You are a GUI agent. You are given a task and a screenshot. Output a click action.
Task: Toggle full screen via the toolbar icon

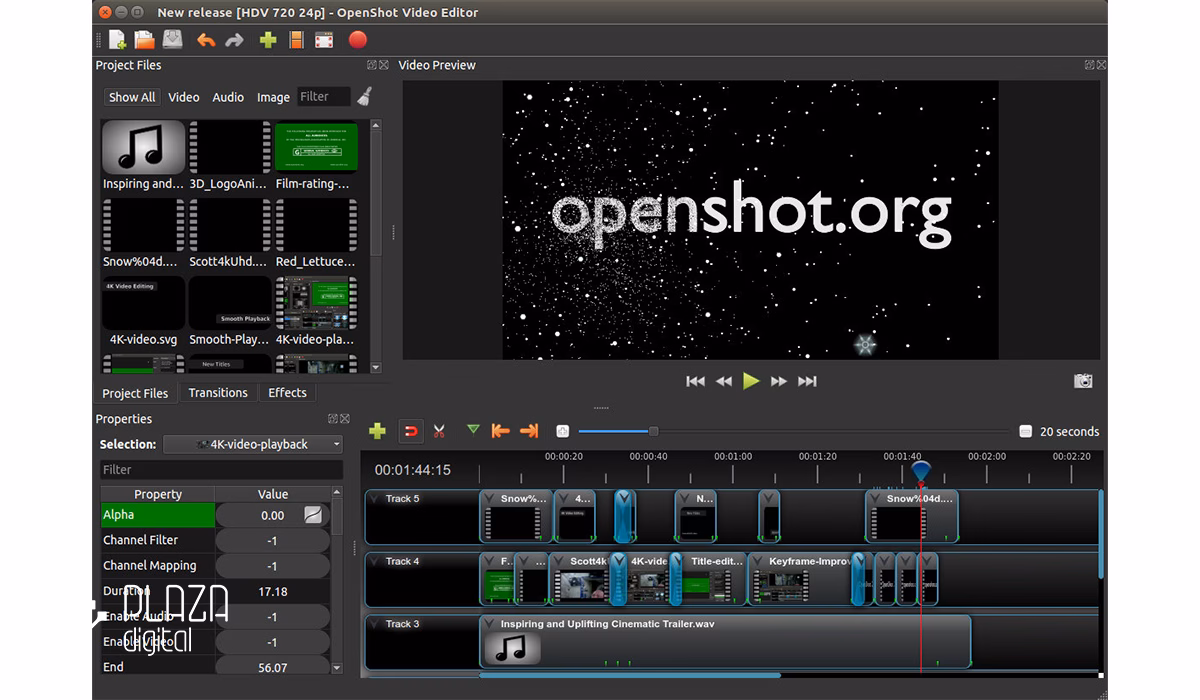tap(324, 40)
